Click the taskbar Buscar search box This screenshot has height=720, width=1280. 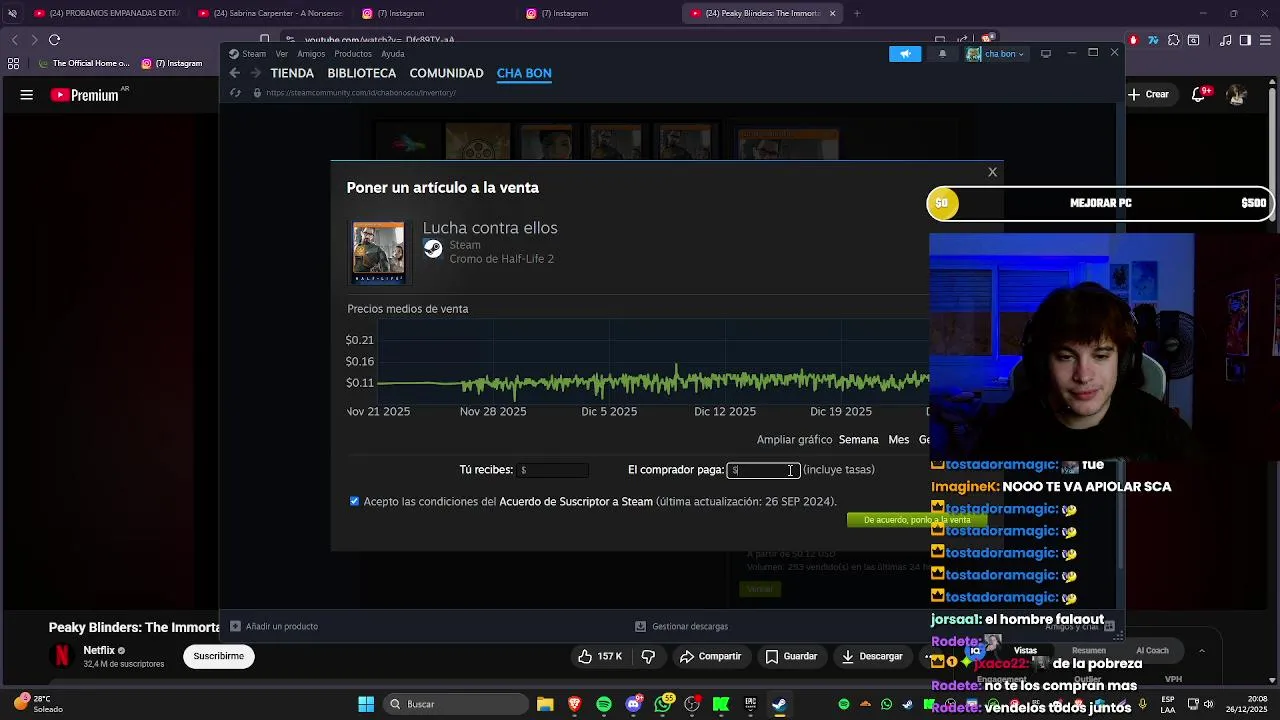455,704
